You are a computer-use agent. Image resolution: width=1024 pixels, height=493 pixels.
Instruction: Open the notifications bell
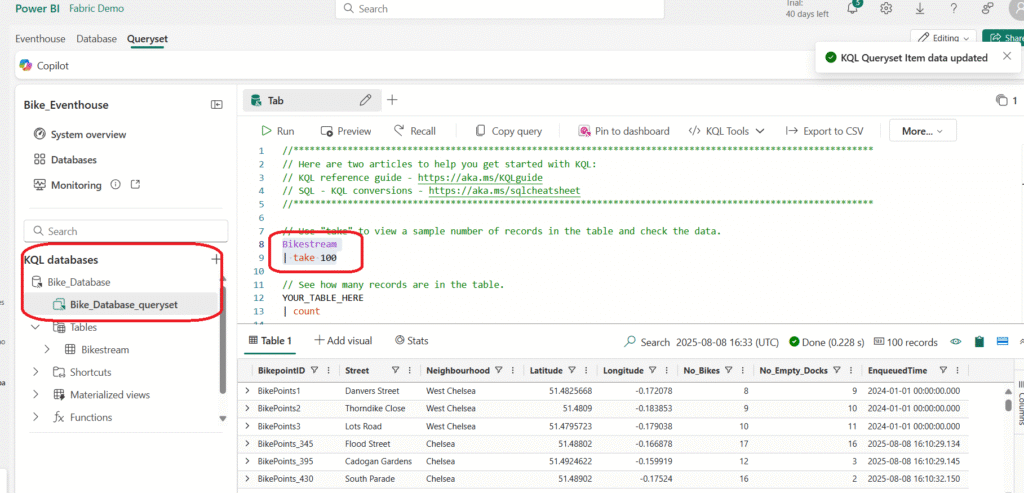coord(853,8)
